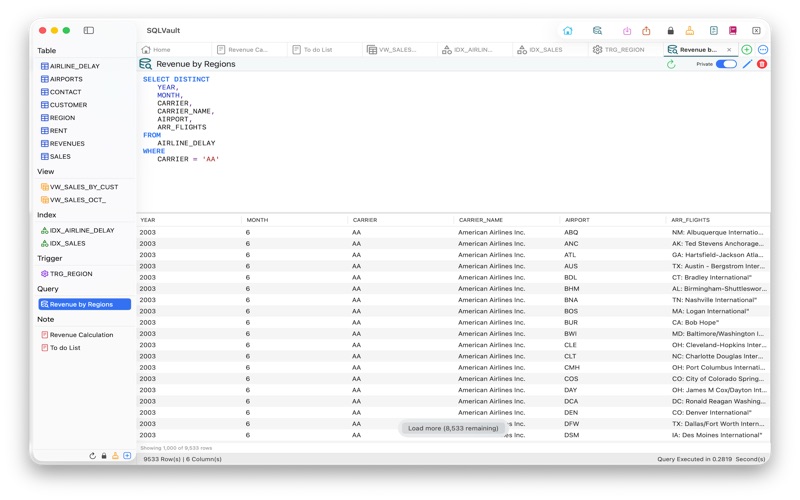Switch to the IDX_AIRLIN... tab
800x500 pixels.
tap(476, 49)
